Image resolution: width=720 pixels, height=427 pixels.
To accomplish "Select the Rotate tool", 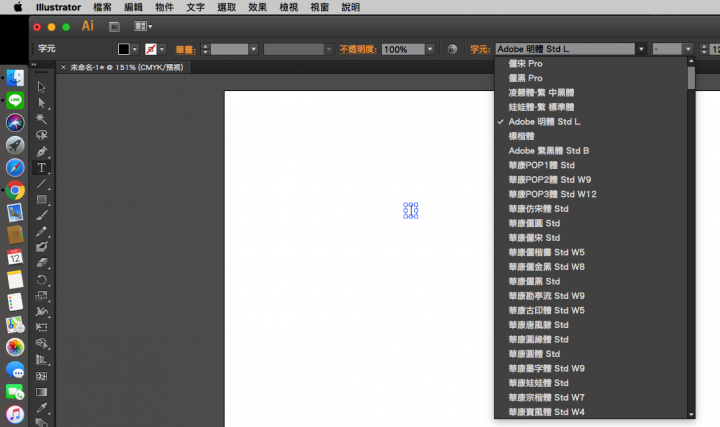I will coord(41,280).
